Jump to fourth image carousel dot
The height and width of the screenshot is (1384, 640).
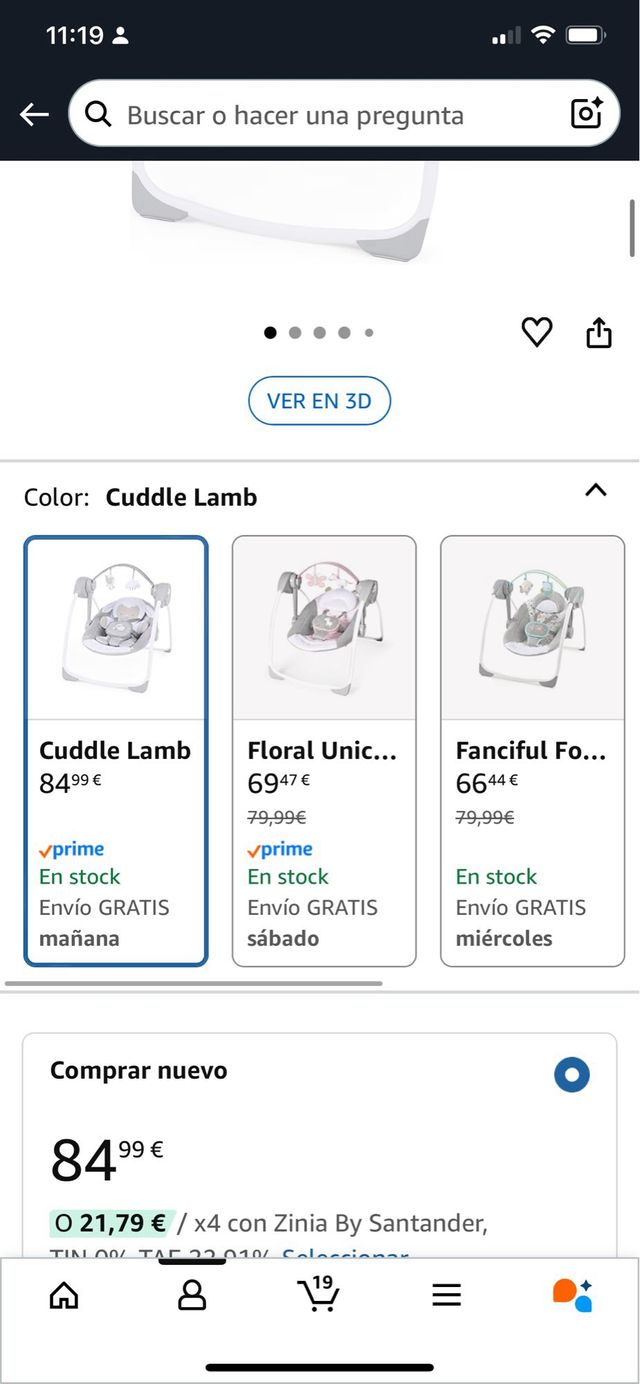tap(344, 333)
